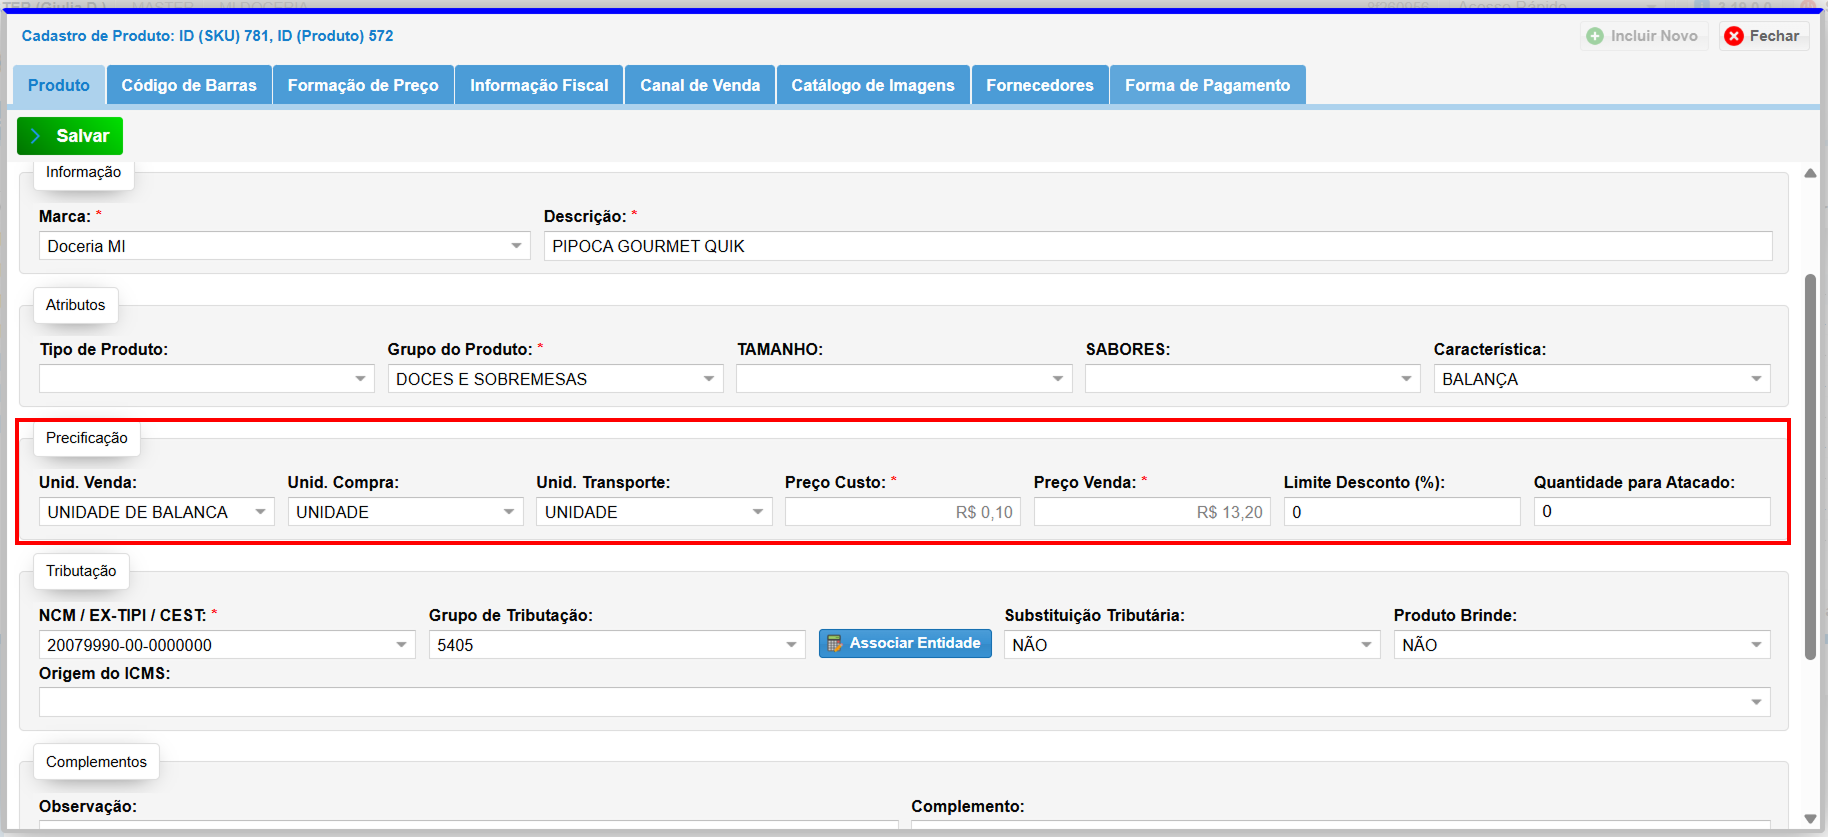Viewport: 1828px width, 837px height.
Task: Open the Característica dropdown arrow
Action: click(1756, 379)
